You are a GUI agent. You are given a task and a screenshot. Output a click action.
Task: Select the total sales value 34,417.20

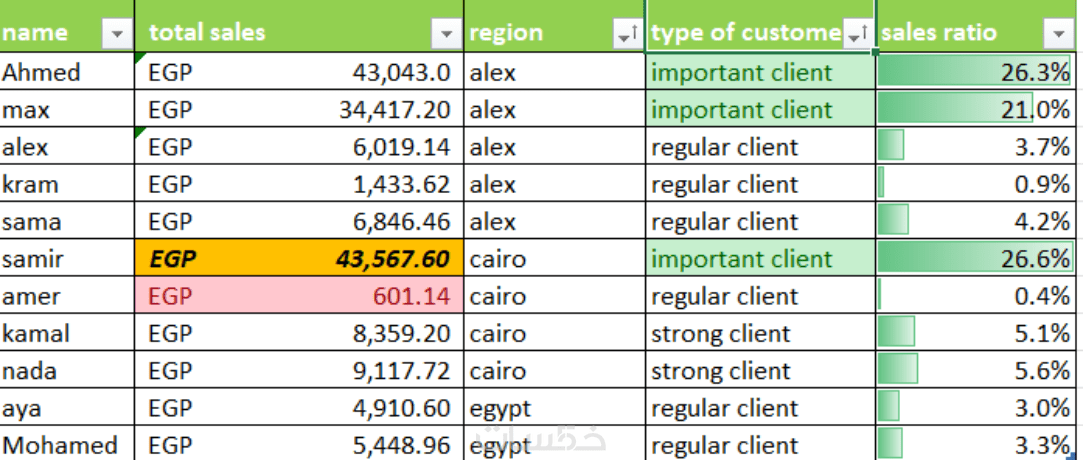(299, 110)
